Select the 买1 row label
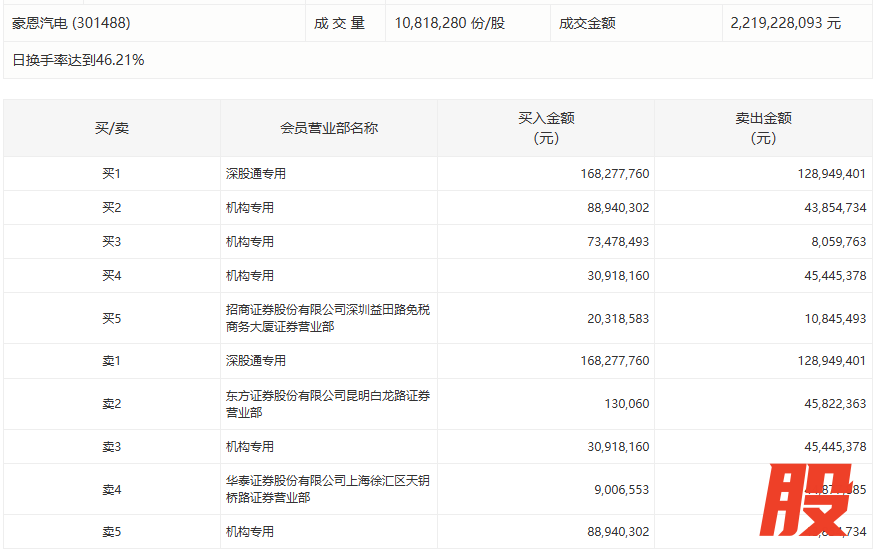This screenshot has width=873, height=555. point(111,174)
